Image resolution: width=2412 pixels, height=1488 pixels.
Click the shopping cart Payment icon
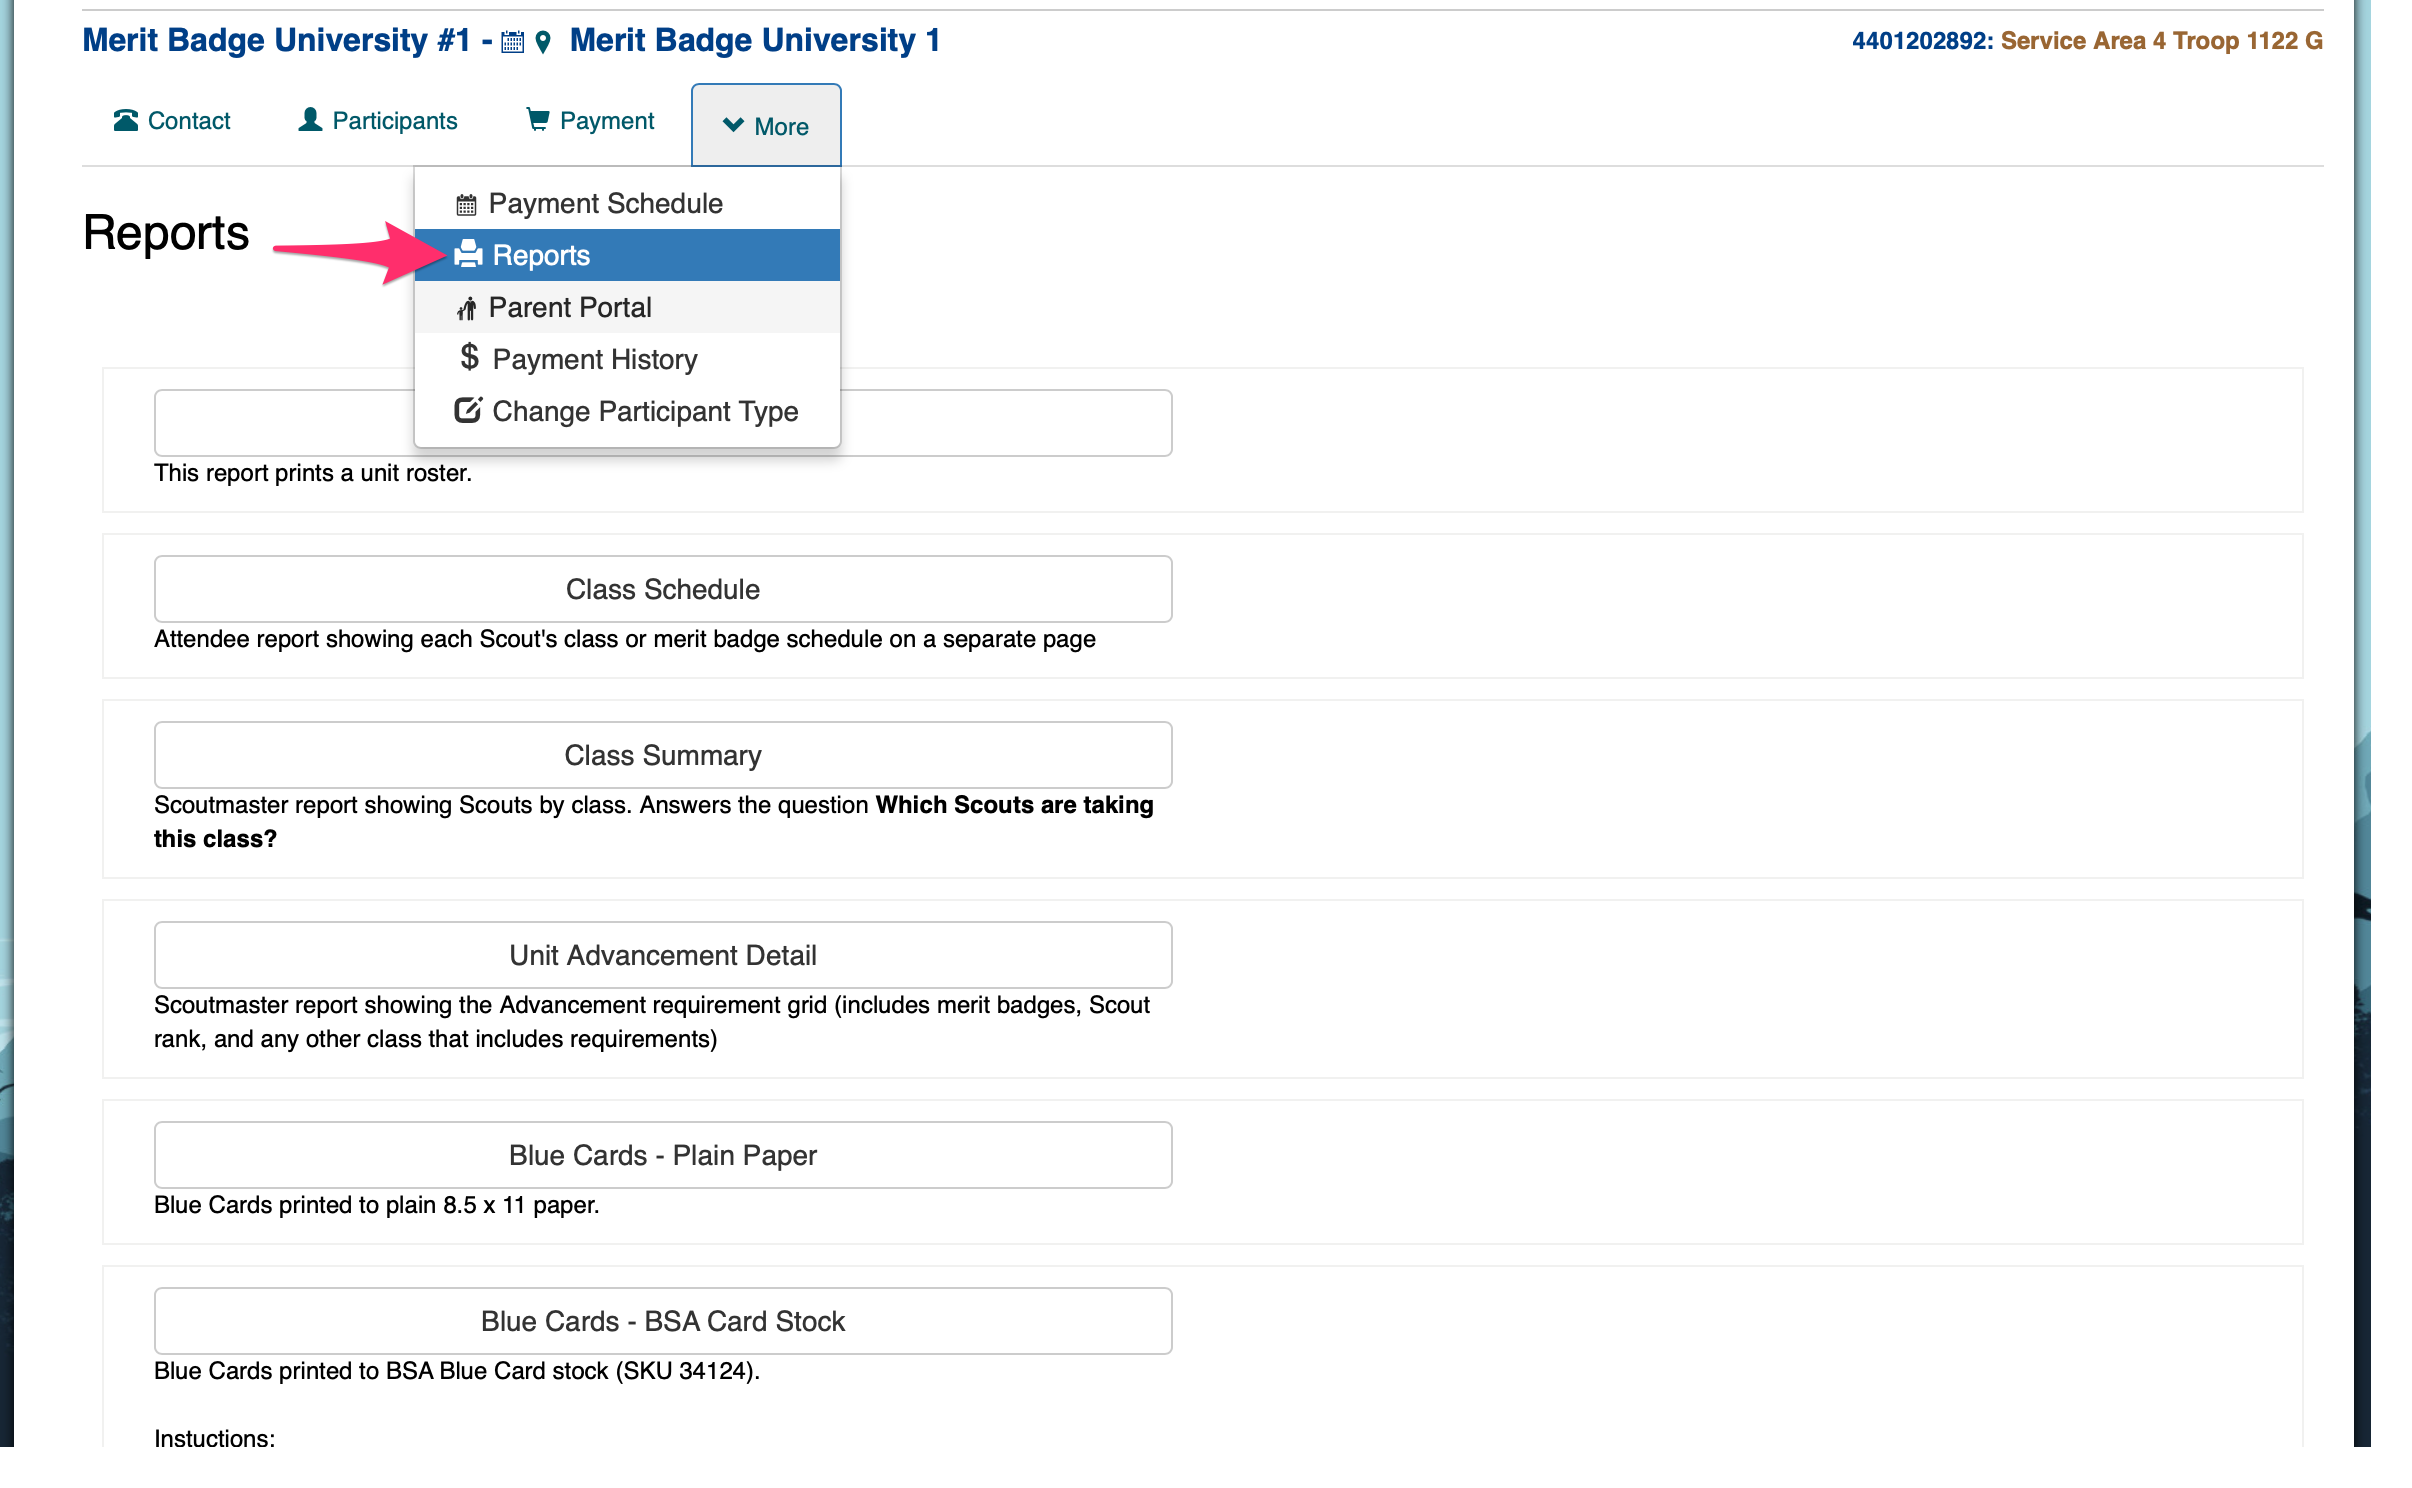(538, 119)
